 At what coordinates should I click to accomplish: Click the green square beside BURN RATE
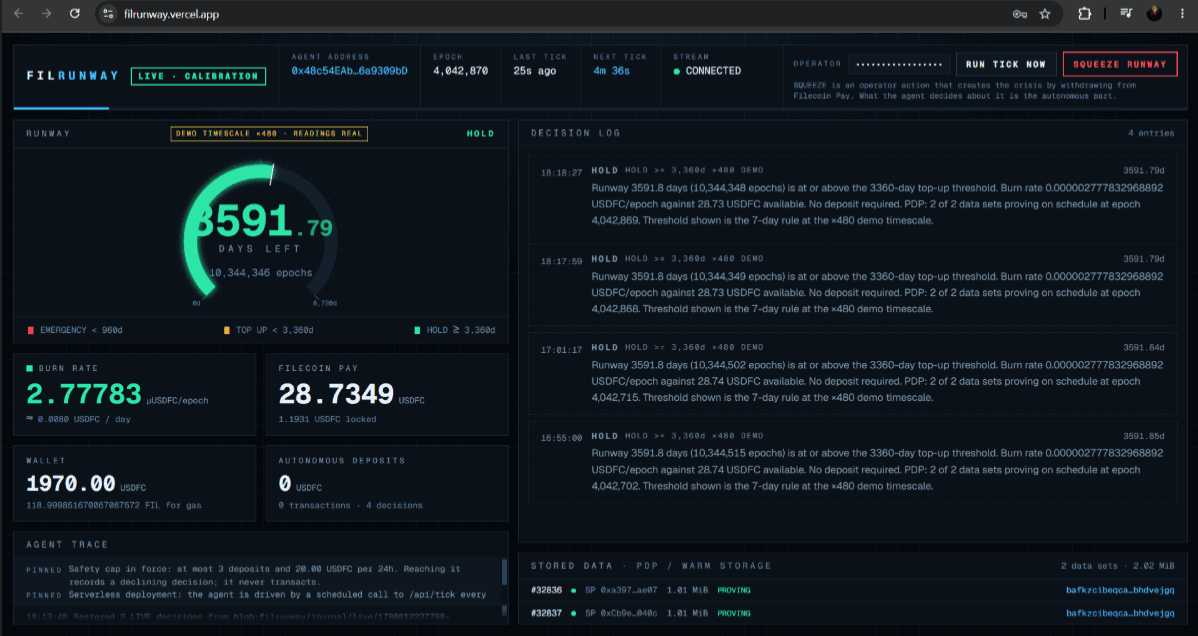tap(30, 368)
